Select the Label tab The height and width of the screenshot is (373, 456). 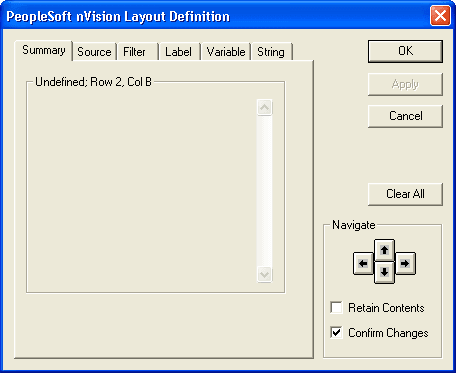click(x=179, y=52)
